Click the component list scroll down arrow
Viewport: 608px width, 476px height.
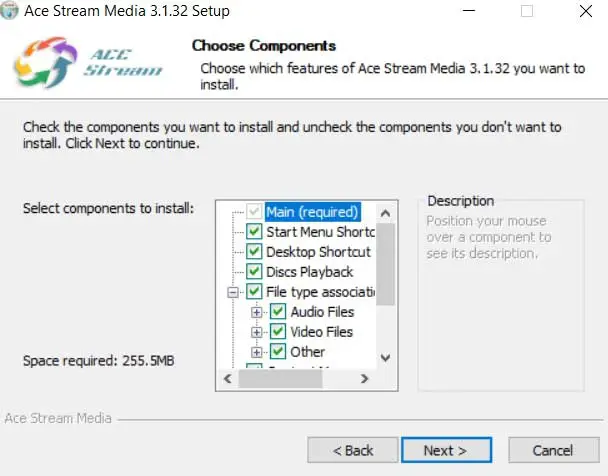tap(386, 359)
